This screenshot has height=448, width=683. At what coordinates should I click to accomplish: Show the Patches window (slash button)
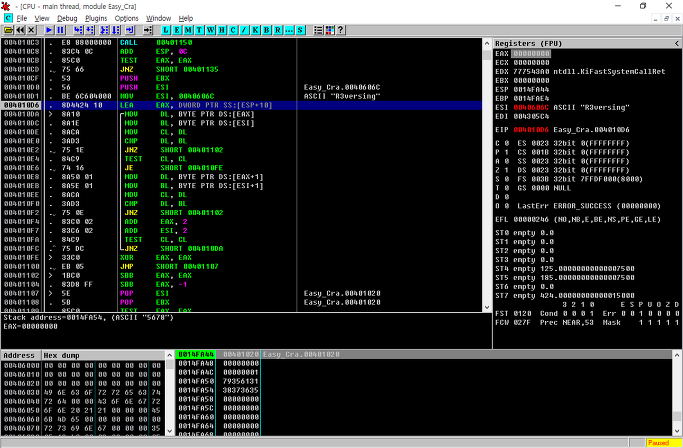pyautogui.click(x=244, y=30)
